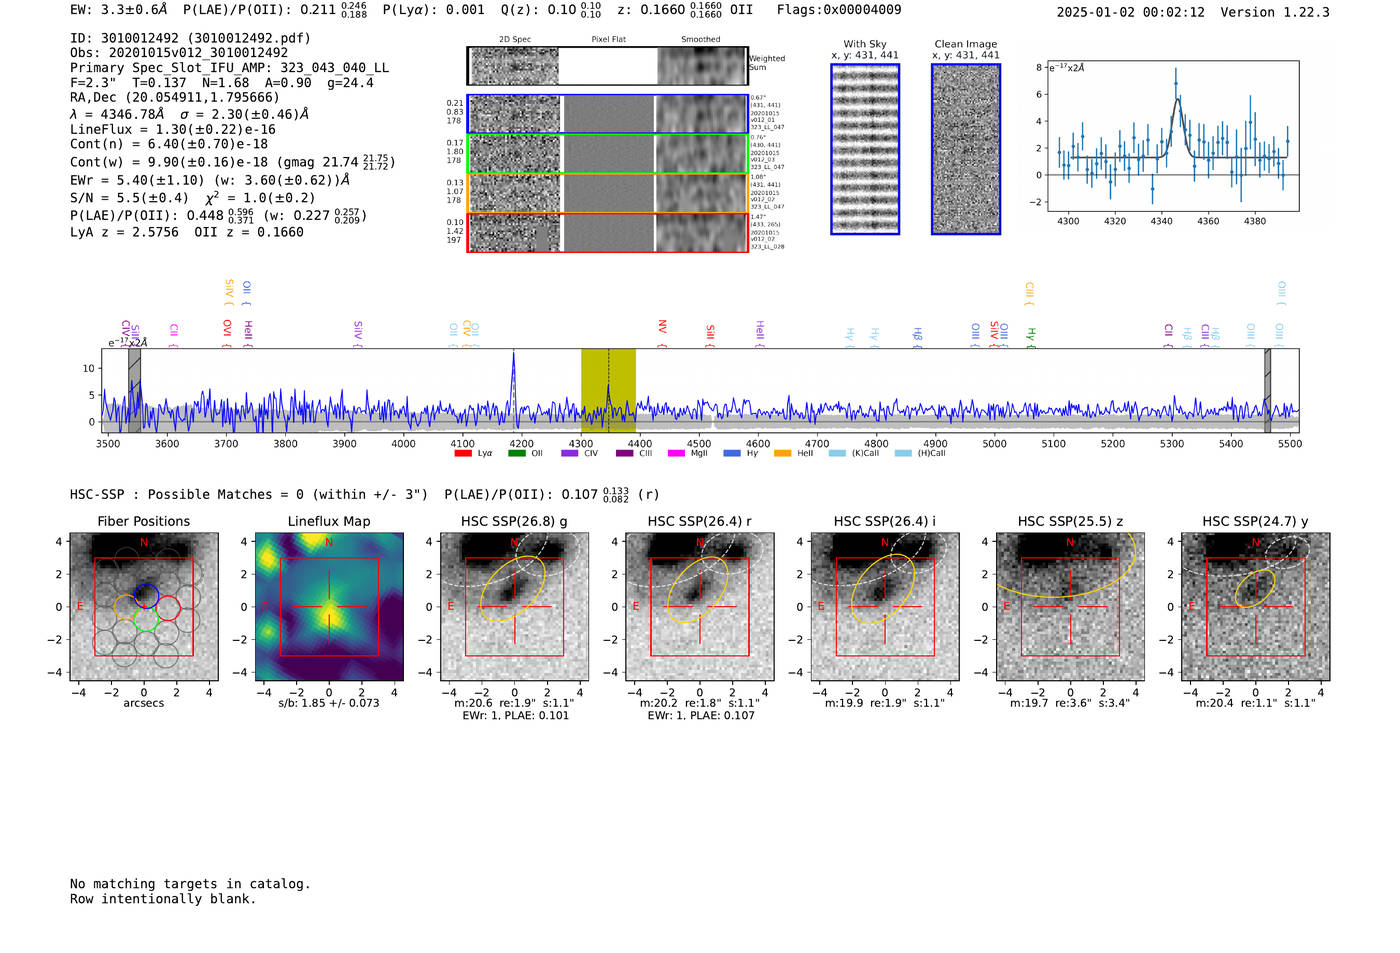Click the OII green legend swatch
This screenshot has width=1400, height=953.
click(517, 454)
